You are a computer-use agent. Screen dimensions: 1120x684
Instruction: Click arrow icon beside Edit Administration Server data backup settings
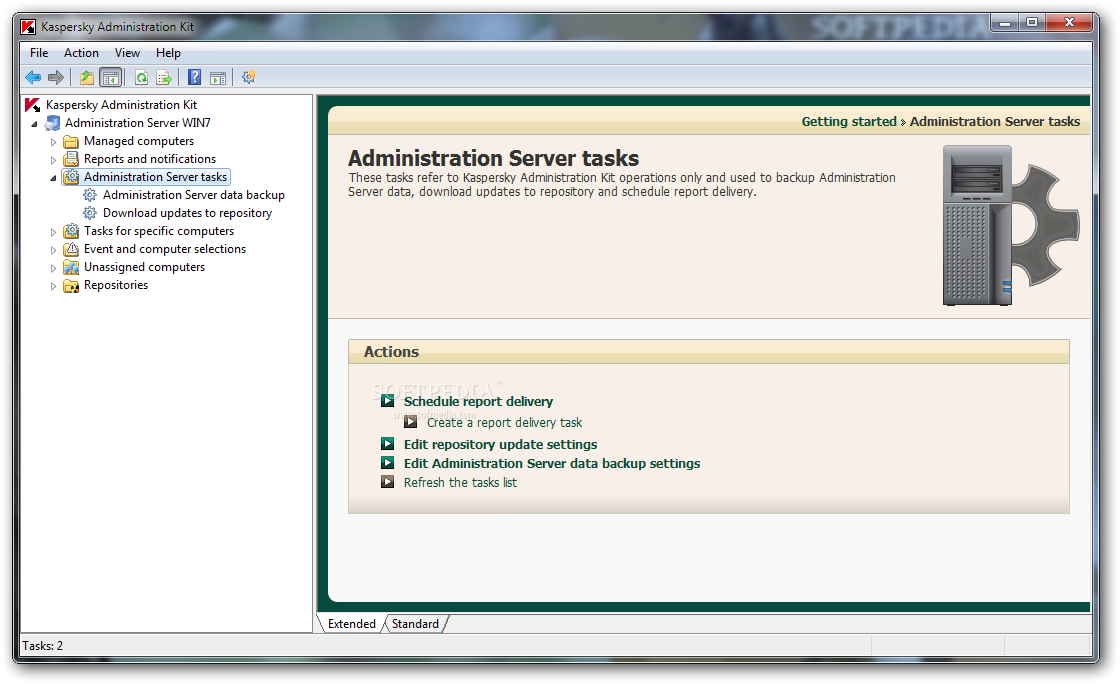pyautogui.click(x=388, y=463)
